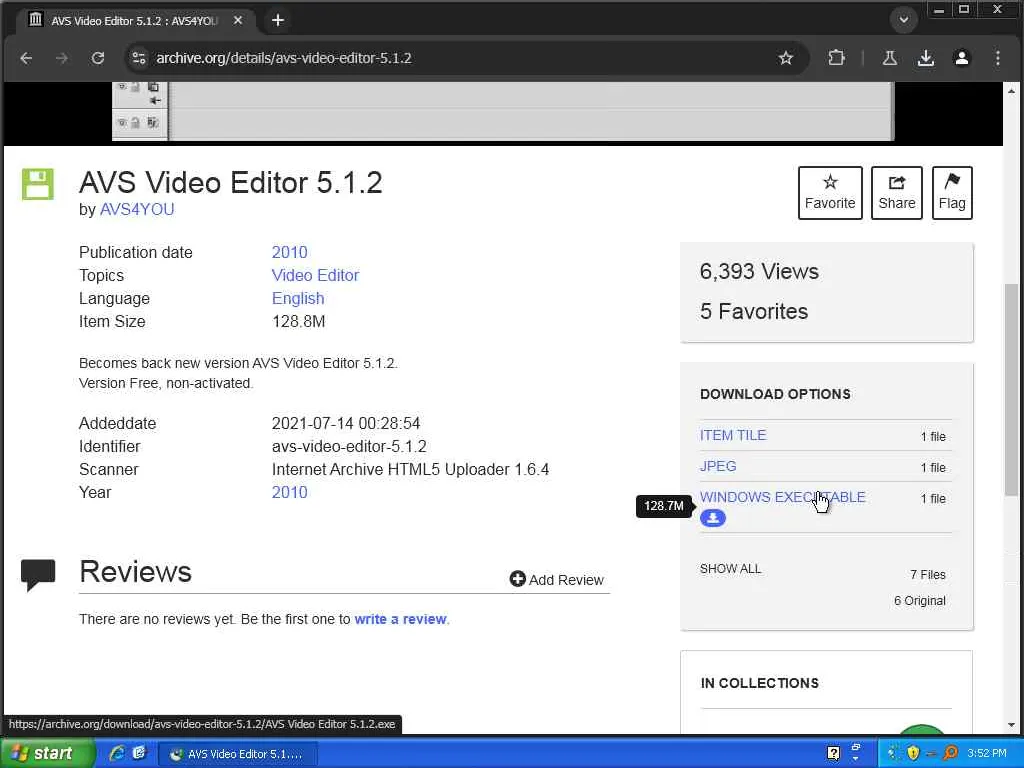
Task: Click the blue download icon under Windows Executable
Action: (x=712, y=518)
